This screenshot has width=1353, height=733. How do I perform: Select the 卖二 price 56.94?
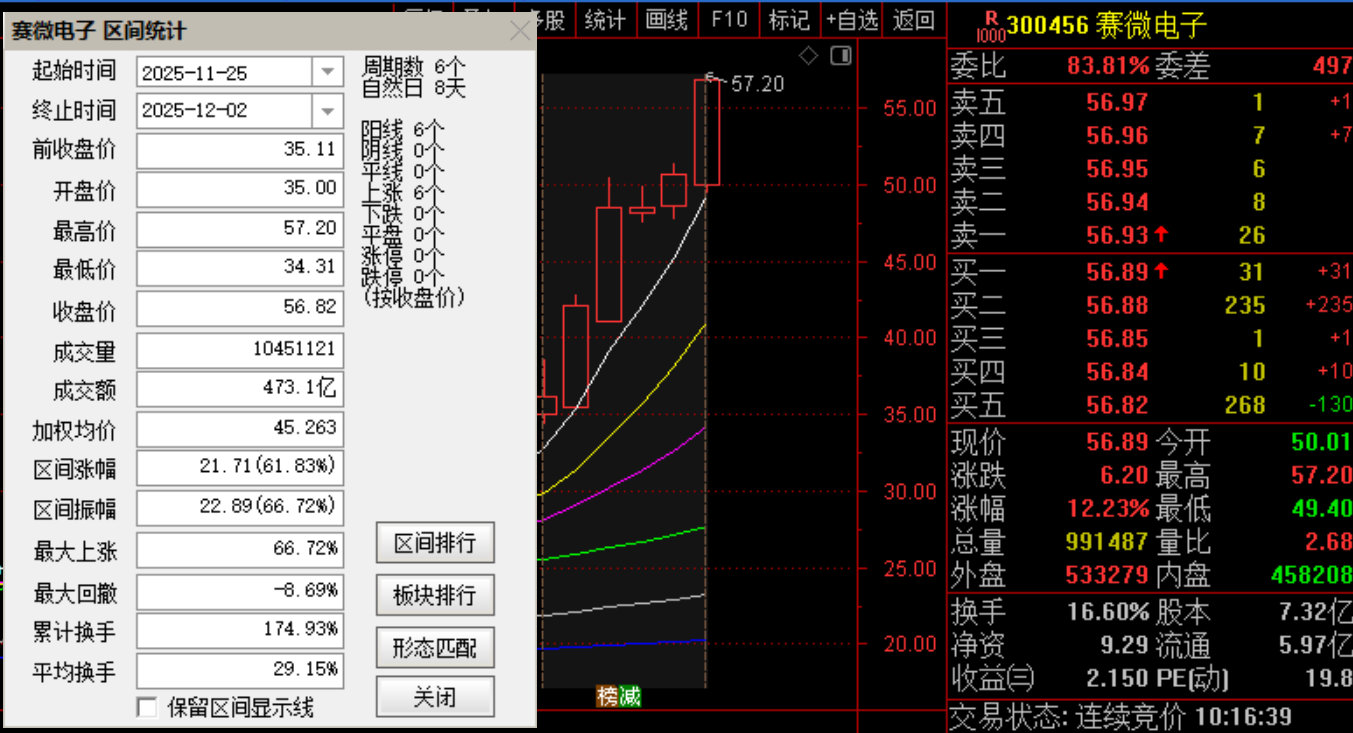[x=1117, y=203]
